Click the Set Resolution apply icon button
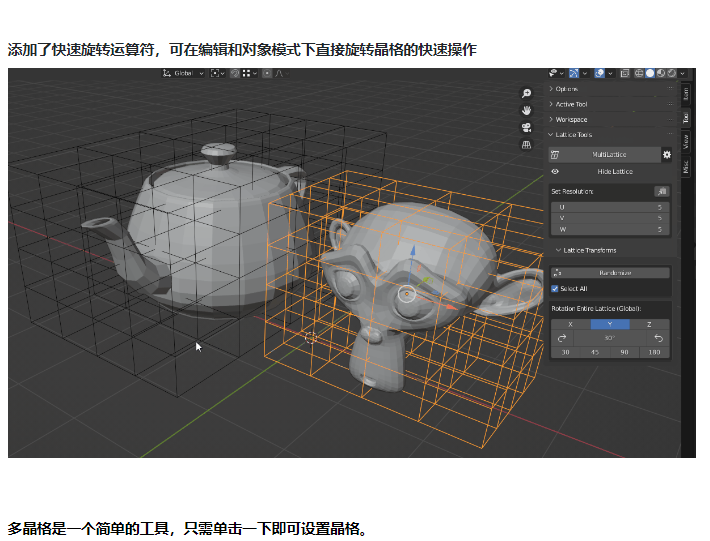This screenshot has height=541, width=710. 662,192
